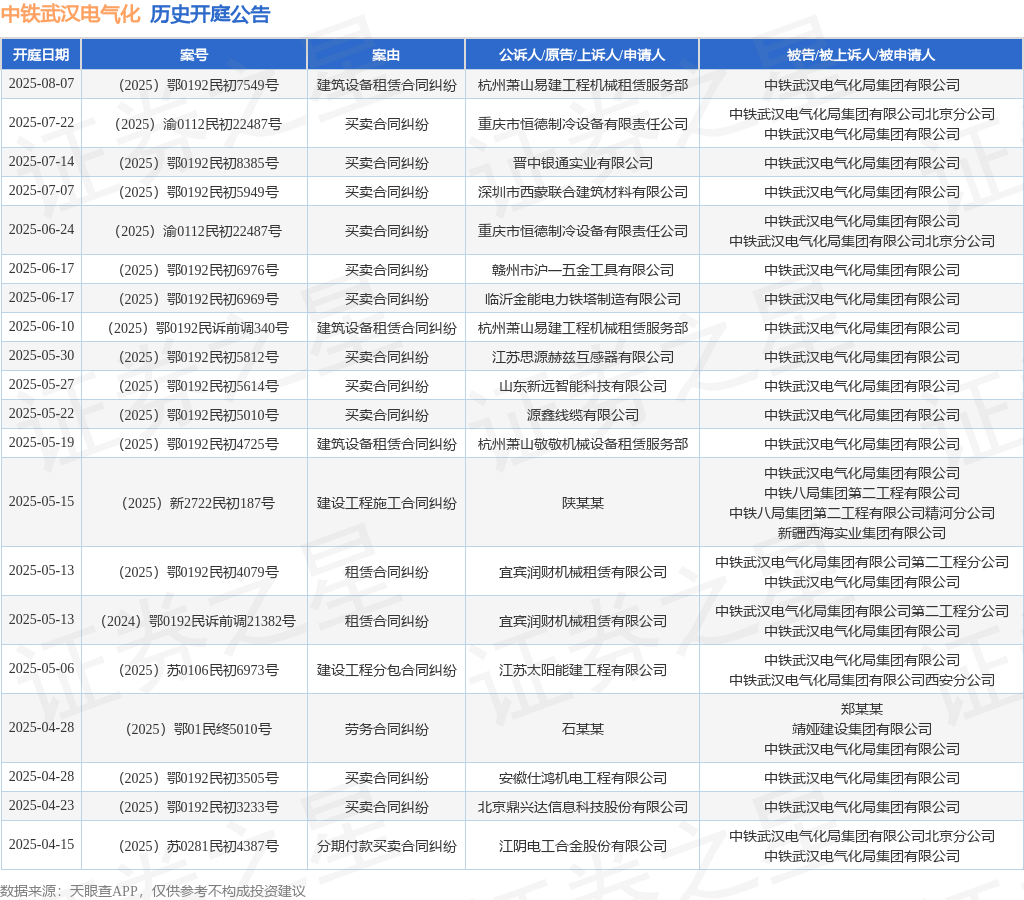Click the date "2025-06-10"
This screenshot has height=900, width=1024.
tap(41, 327)
